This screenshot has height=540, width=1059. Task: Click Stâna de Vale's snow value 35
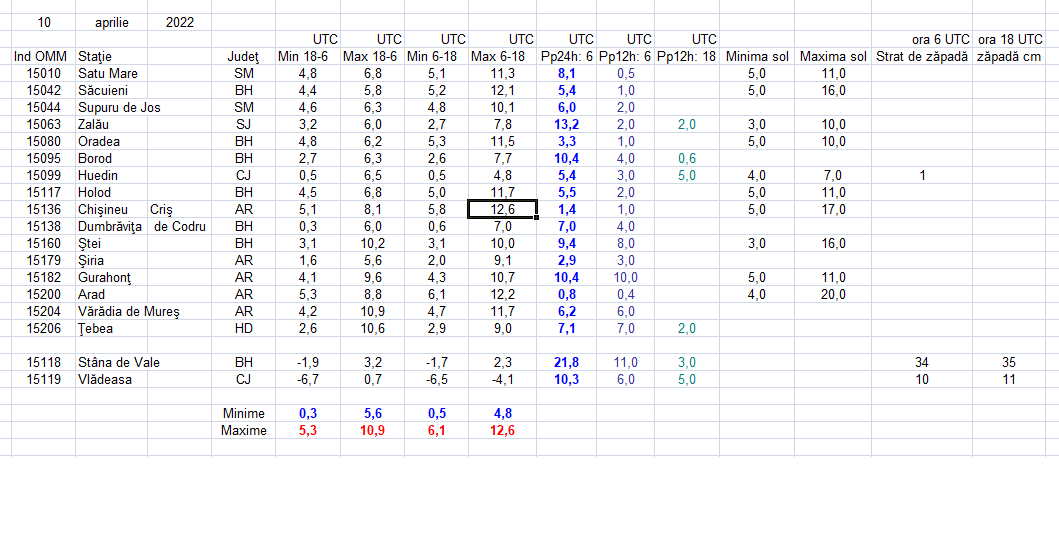(x=1009, y=363)
